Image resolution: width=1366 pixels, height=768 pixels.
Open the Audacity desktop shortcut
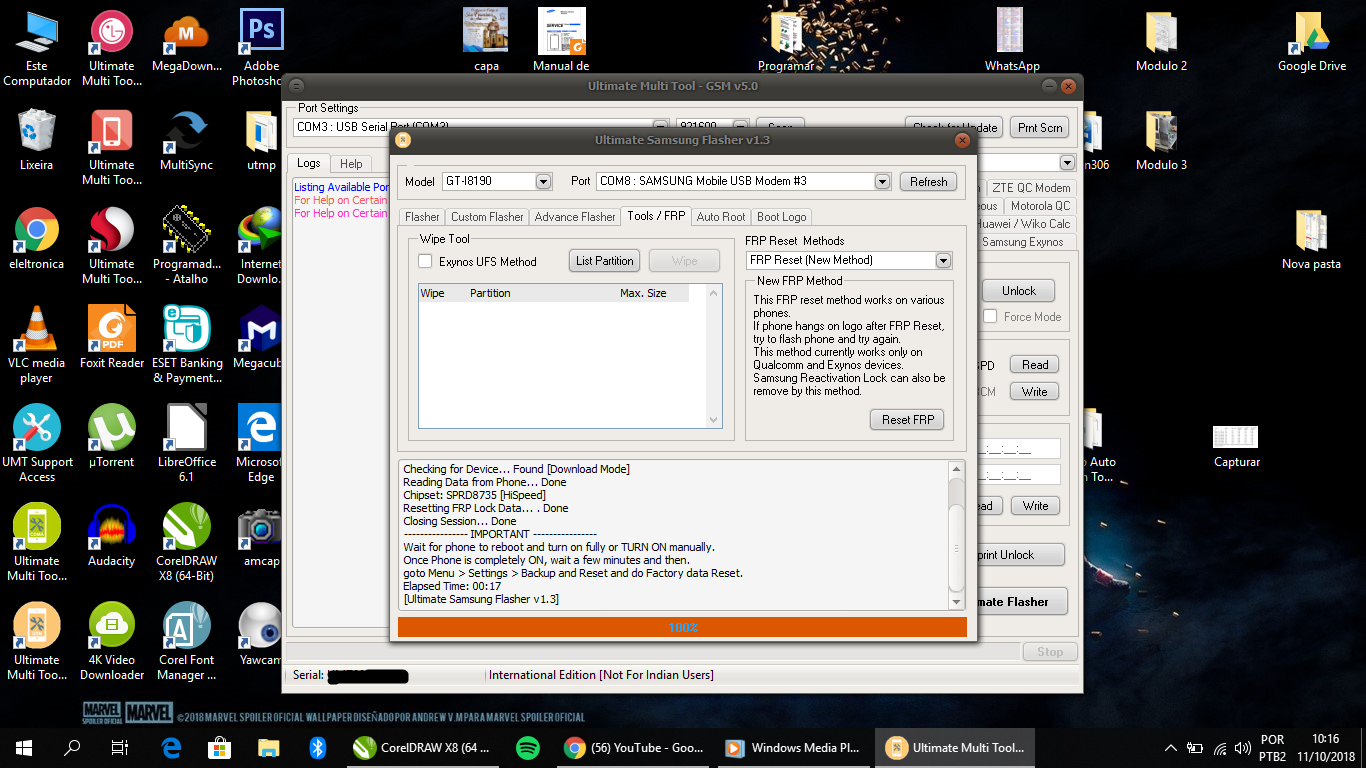[111, 535]
